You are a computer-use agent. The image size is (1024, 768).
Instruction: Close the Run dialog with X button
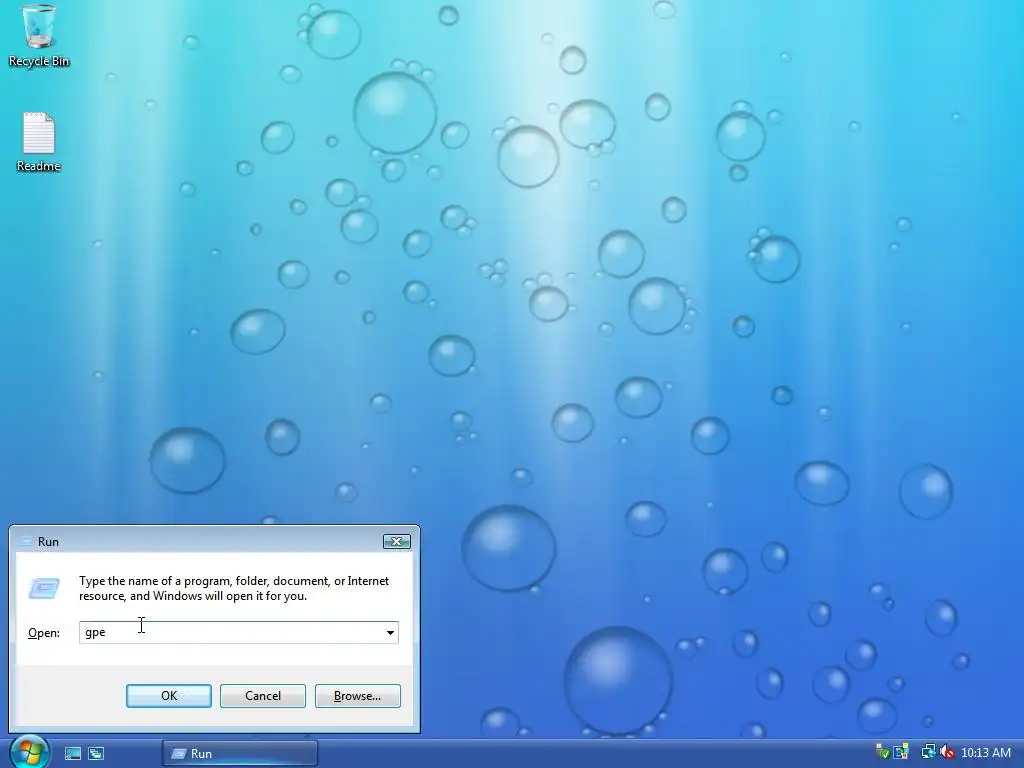click(x=396, y=541)
